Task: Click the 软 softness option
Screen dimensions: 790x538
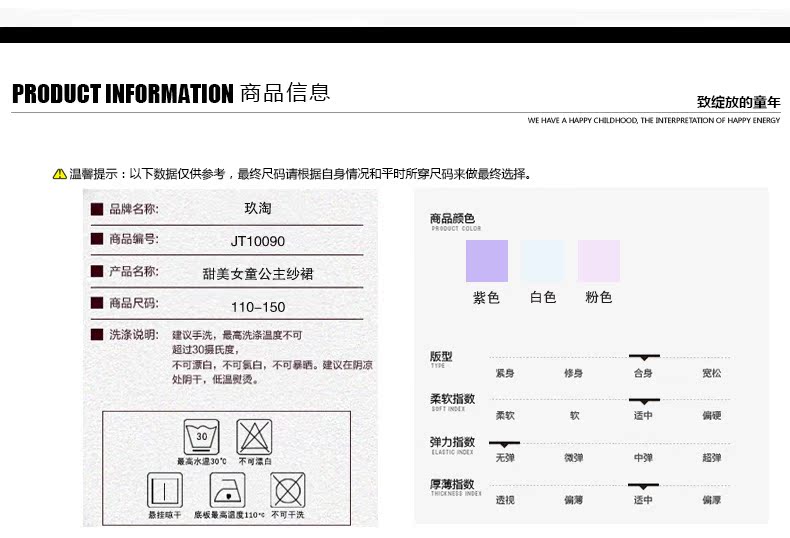Action: pyautogui.click(x=574, y=416)
